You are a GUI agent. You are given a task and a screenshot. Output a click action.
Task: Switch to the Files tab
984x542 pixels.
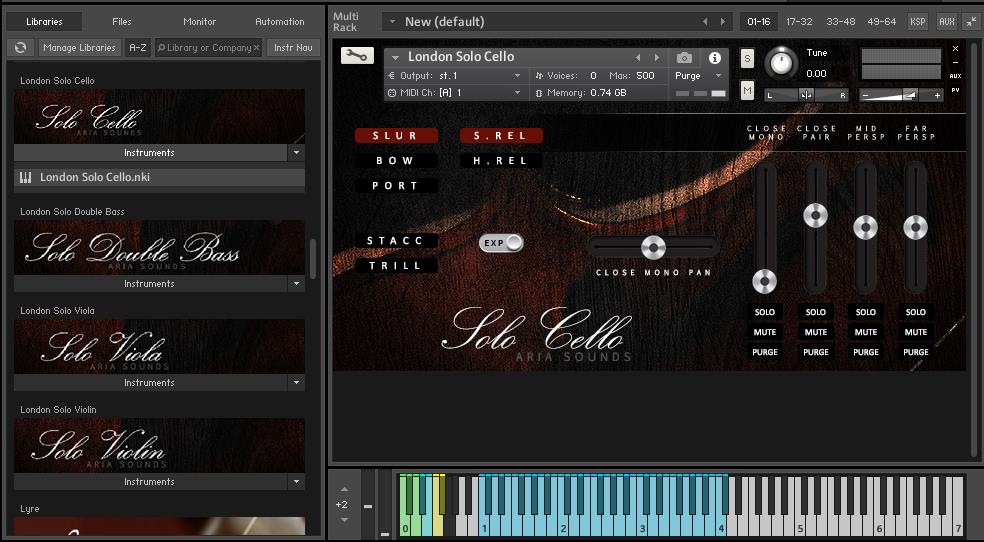coord(121,21)
